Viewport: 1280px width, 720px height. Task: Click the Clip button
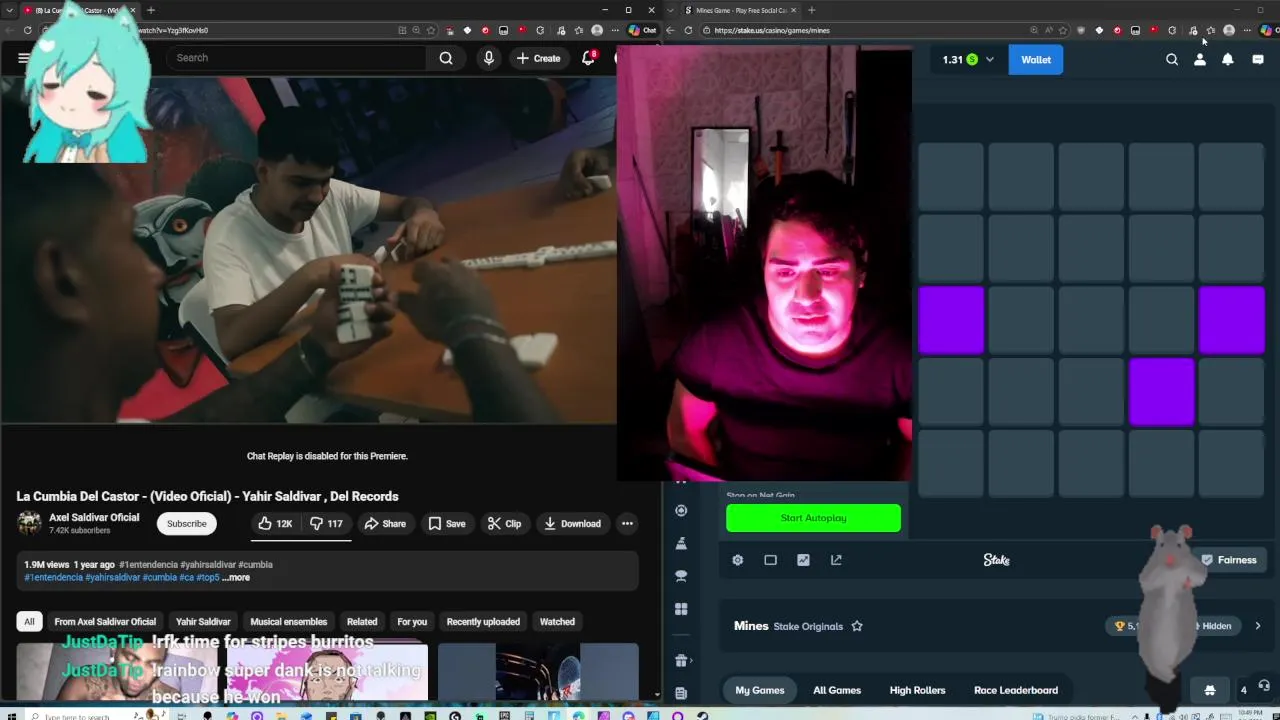(504, 523)
